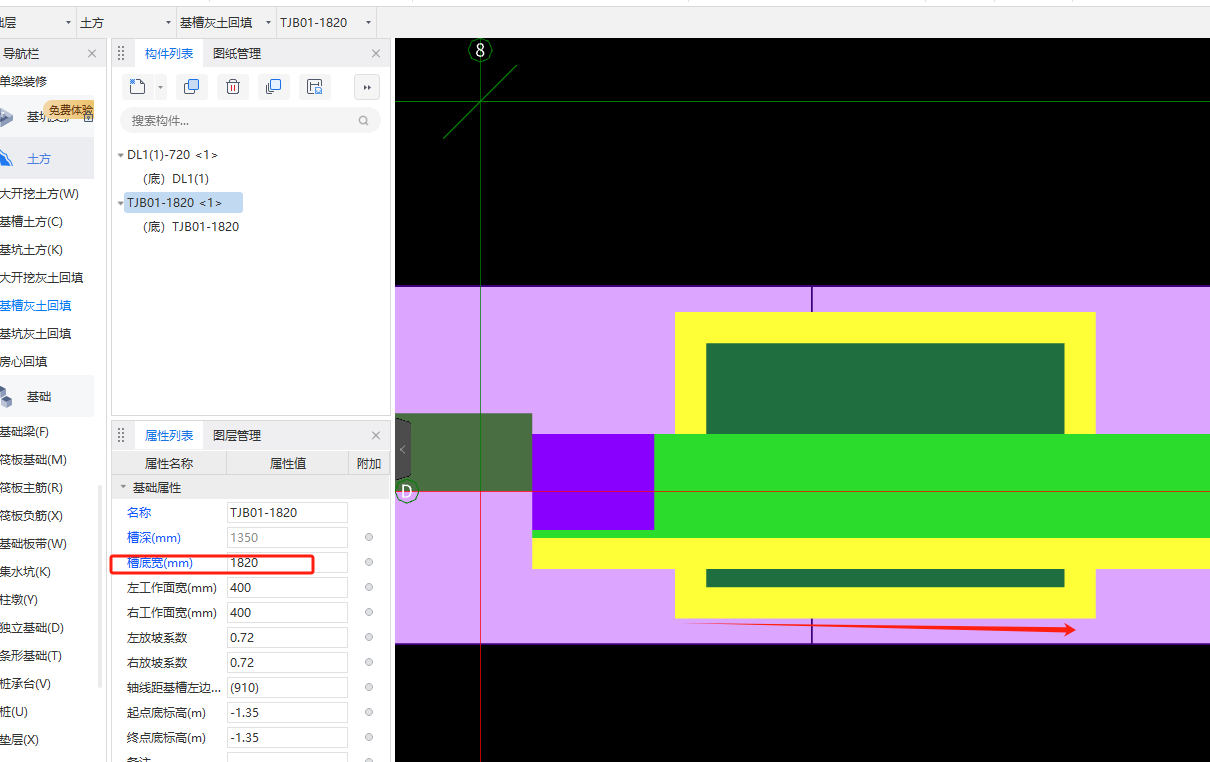Select 筏板基础(M) in navigation
This screenshot has height=762, width=1210.
coord(33,460)
